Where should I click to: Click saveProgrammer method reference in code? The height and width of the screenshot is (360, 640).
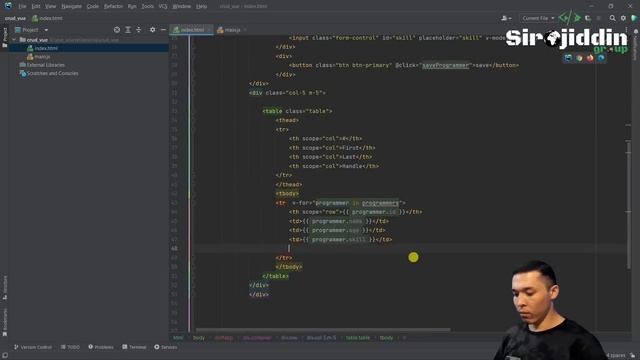tap(445, 65)
